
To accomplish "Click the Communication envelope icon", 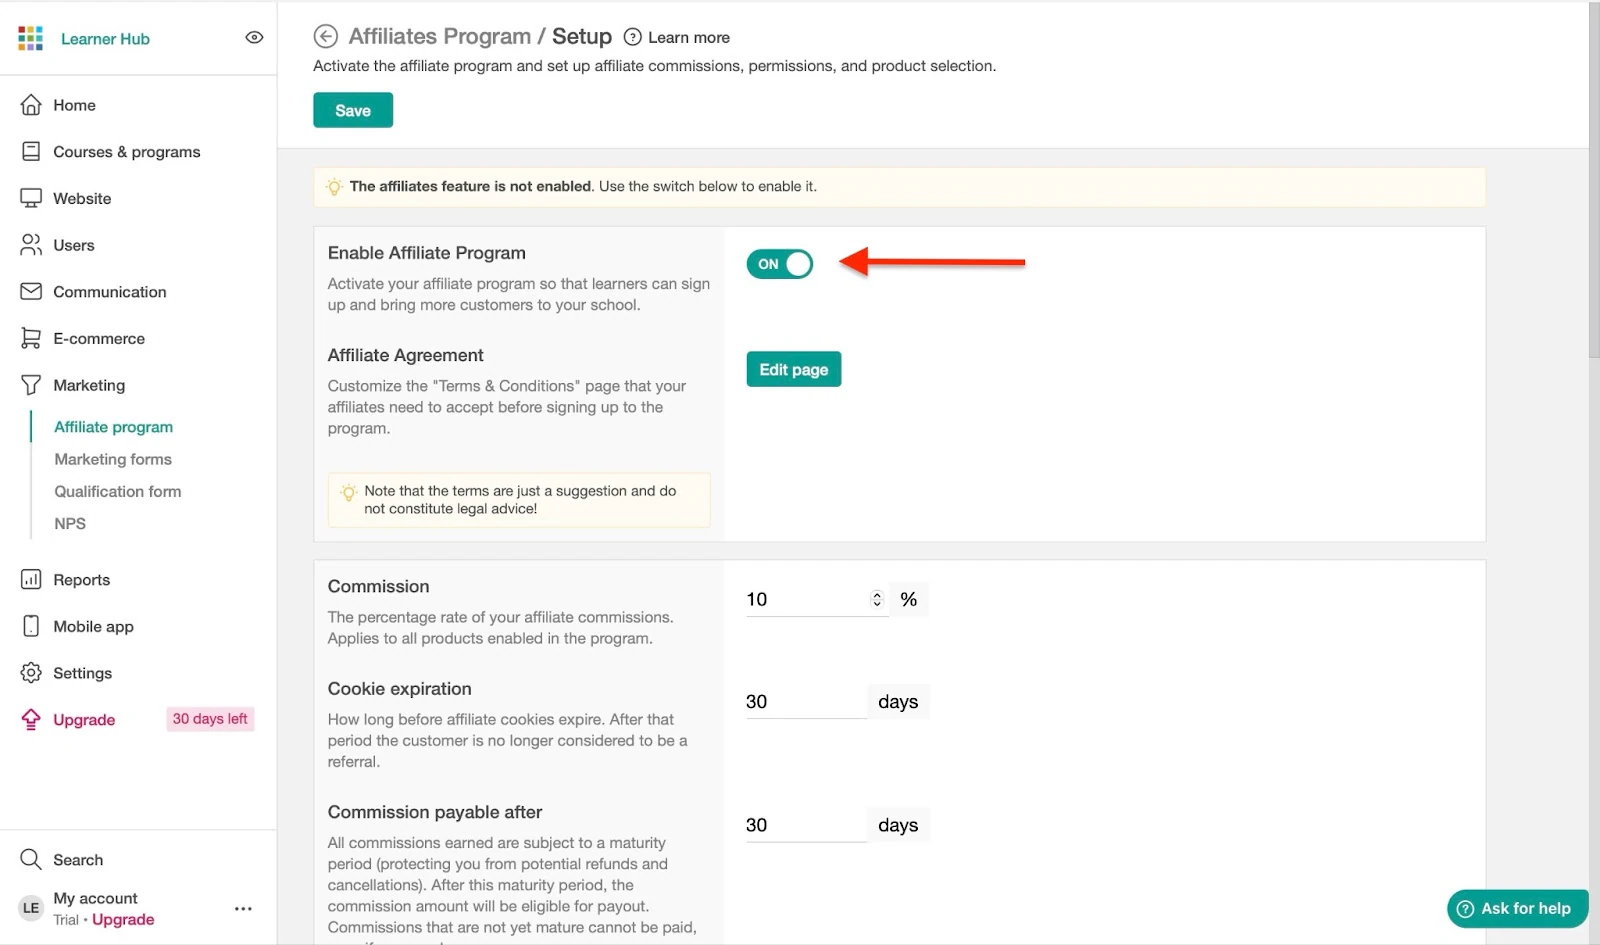I will pos(31,291).
